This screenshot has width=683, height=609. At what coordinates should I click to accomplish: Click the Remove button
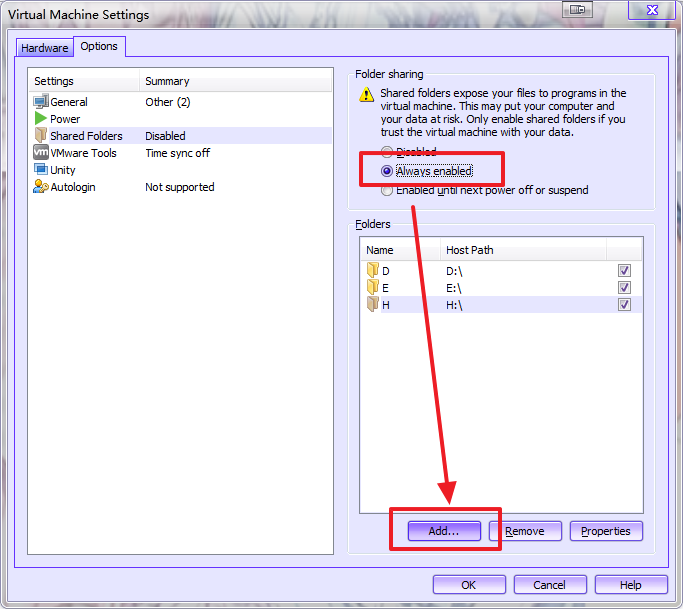click(525, 531)
